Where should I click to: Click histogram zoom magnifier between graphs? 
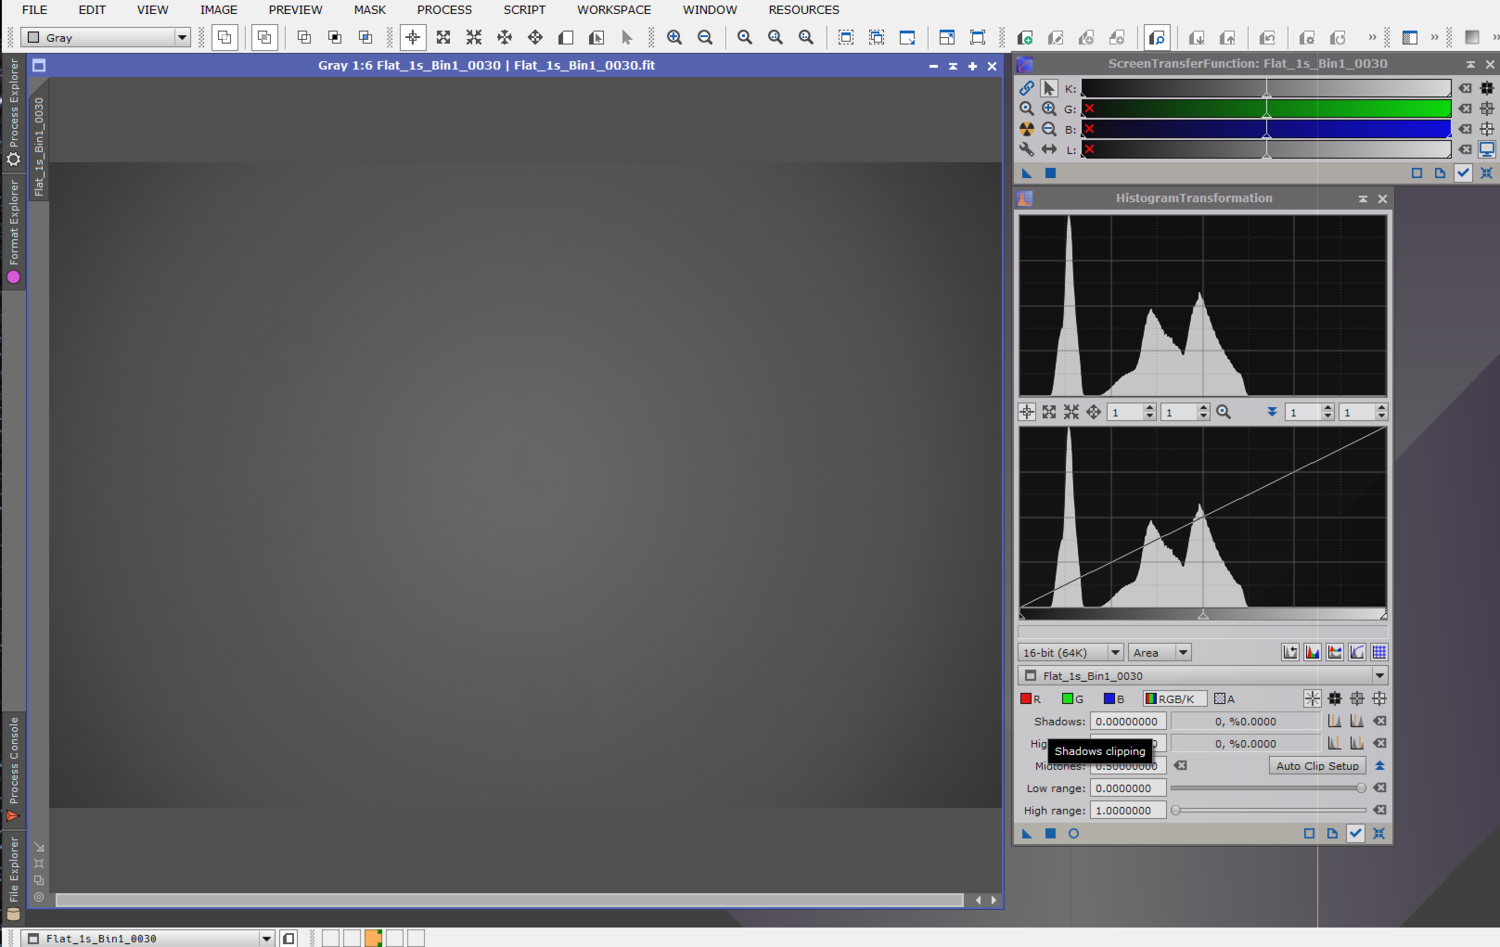[1223, 412]
